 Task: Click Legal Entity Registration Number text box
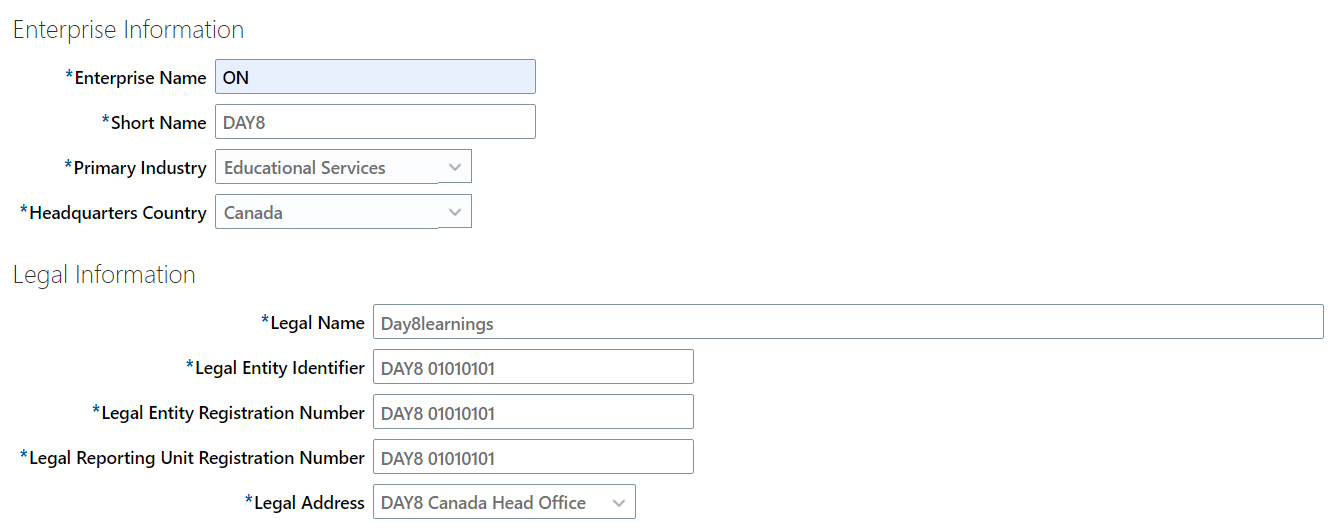(532, 412)
